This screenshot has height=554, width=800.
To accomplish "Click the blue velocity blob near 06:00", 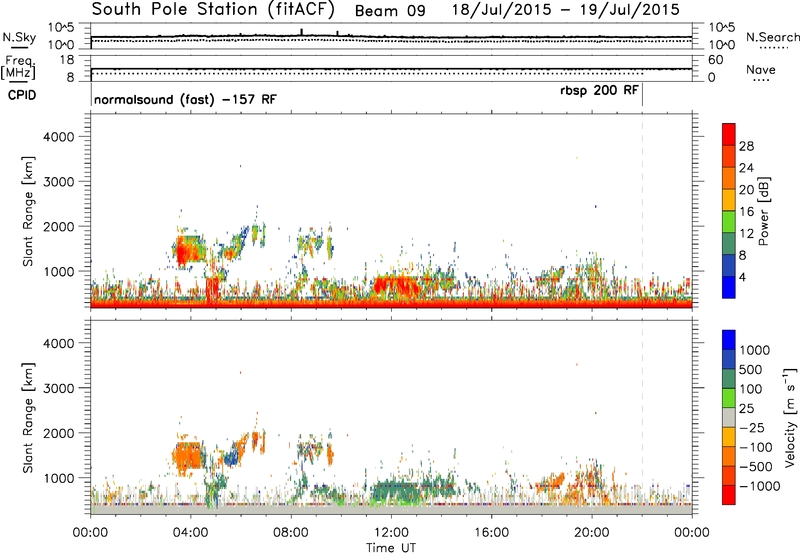I will pyautogui.click(x=233, y=456).
